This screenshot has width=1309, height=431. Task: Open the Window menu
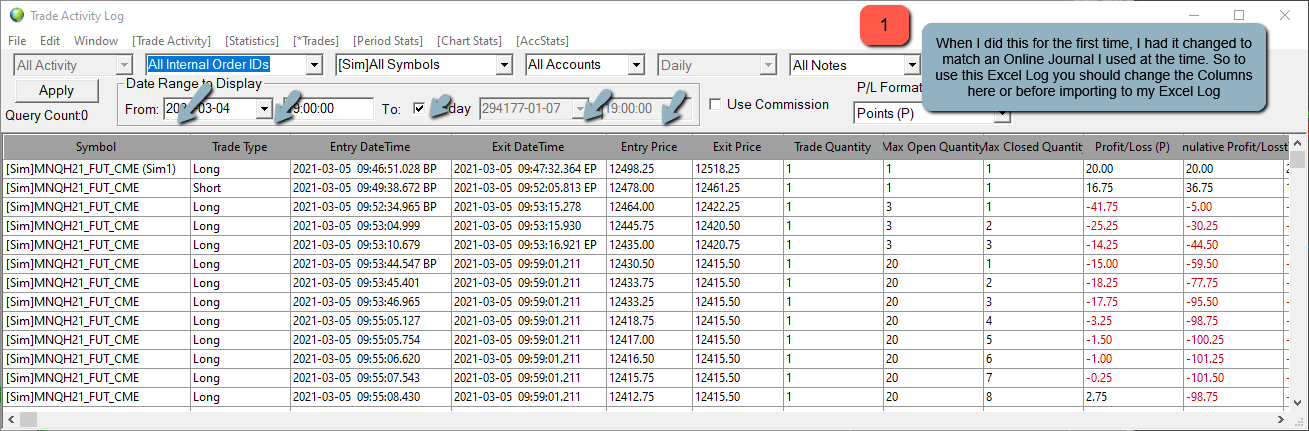pyautogui.click(x=96, y=41)
